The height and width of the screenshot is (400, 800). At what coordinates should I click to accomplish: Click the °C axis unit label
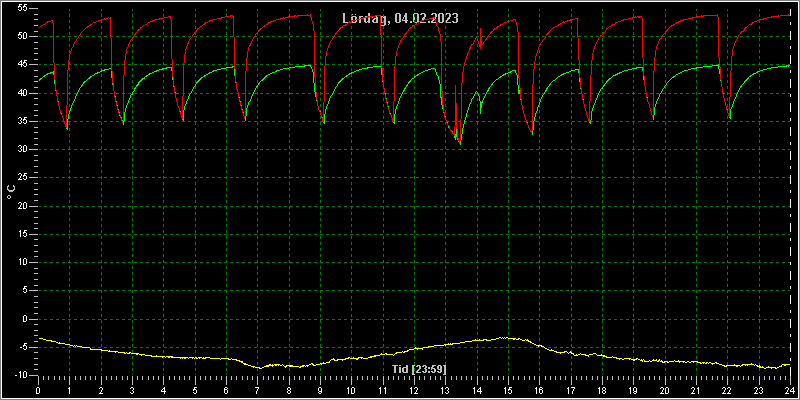click(11, 192)
